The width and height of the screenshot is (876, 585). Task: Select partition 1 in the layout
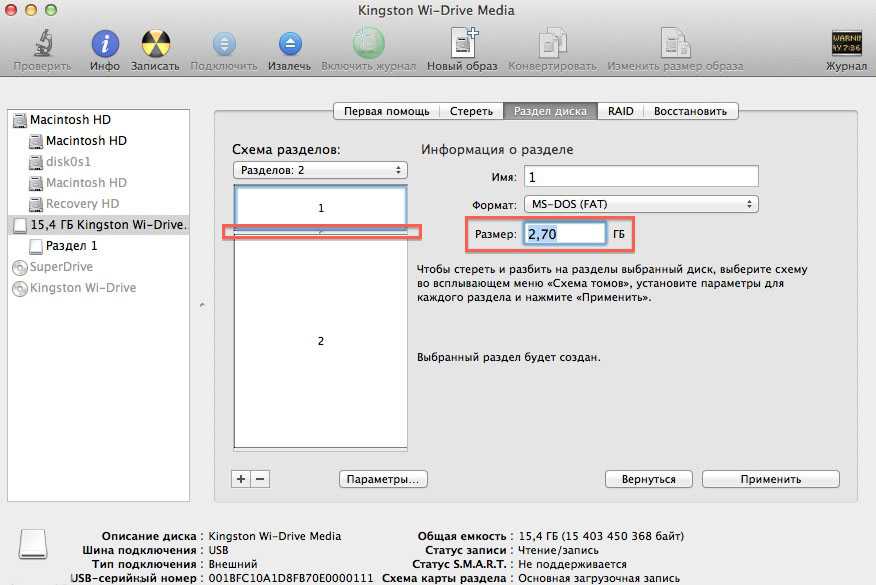[x=320, y=207]
